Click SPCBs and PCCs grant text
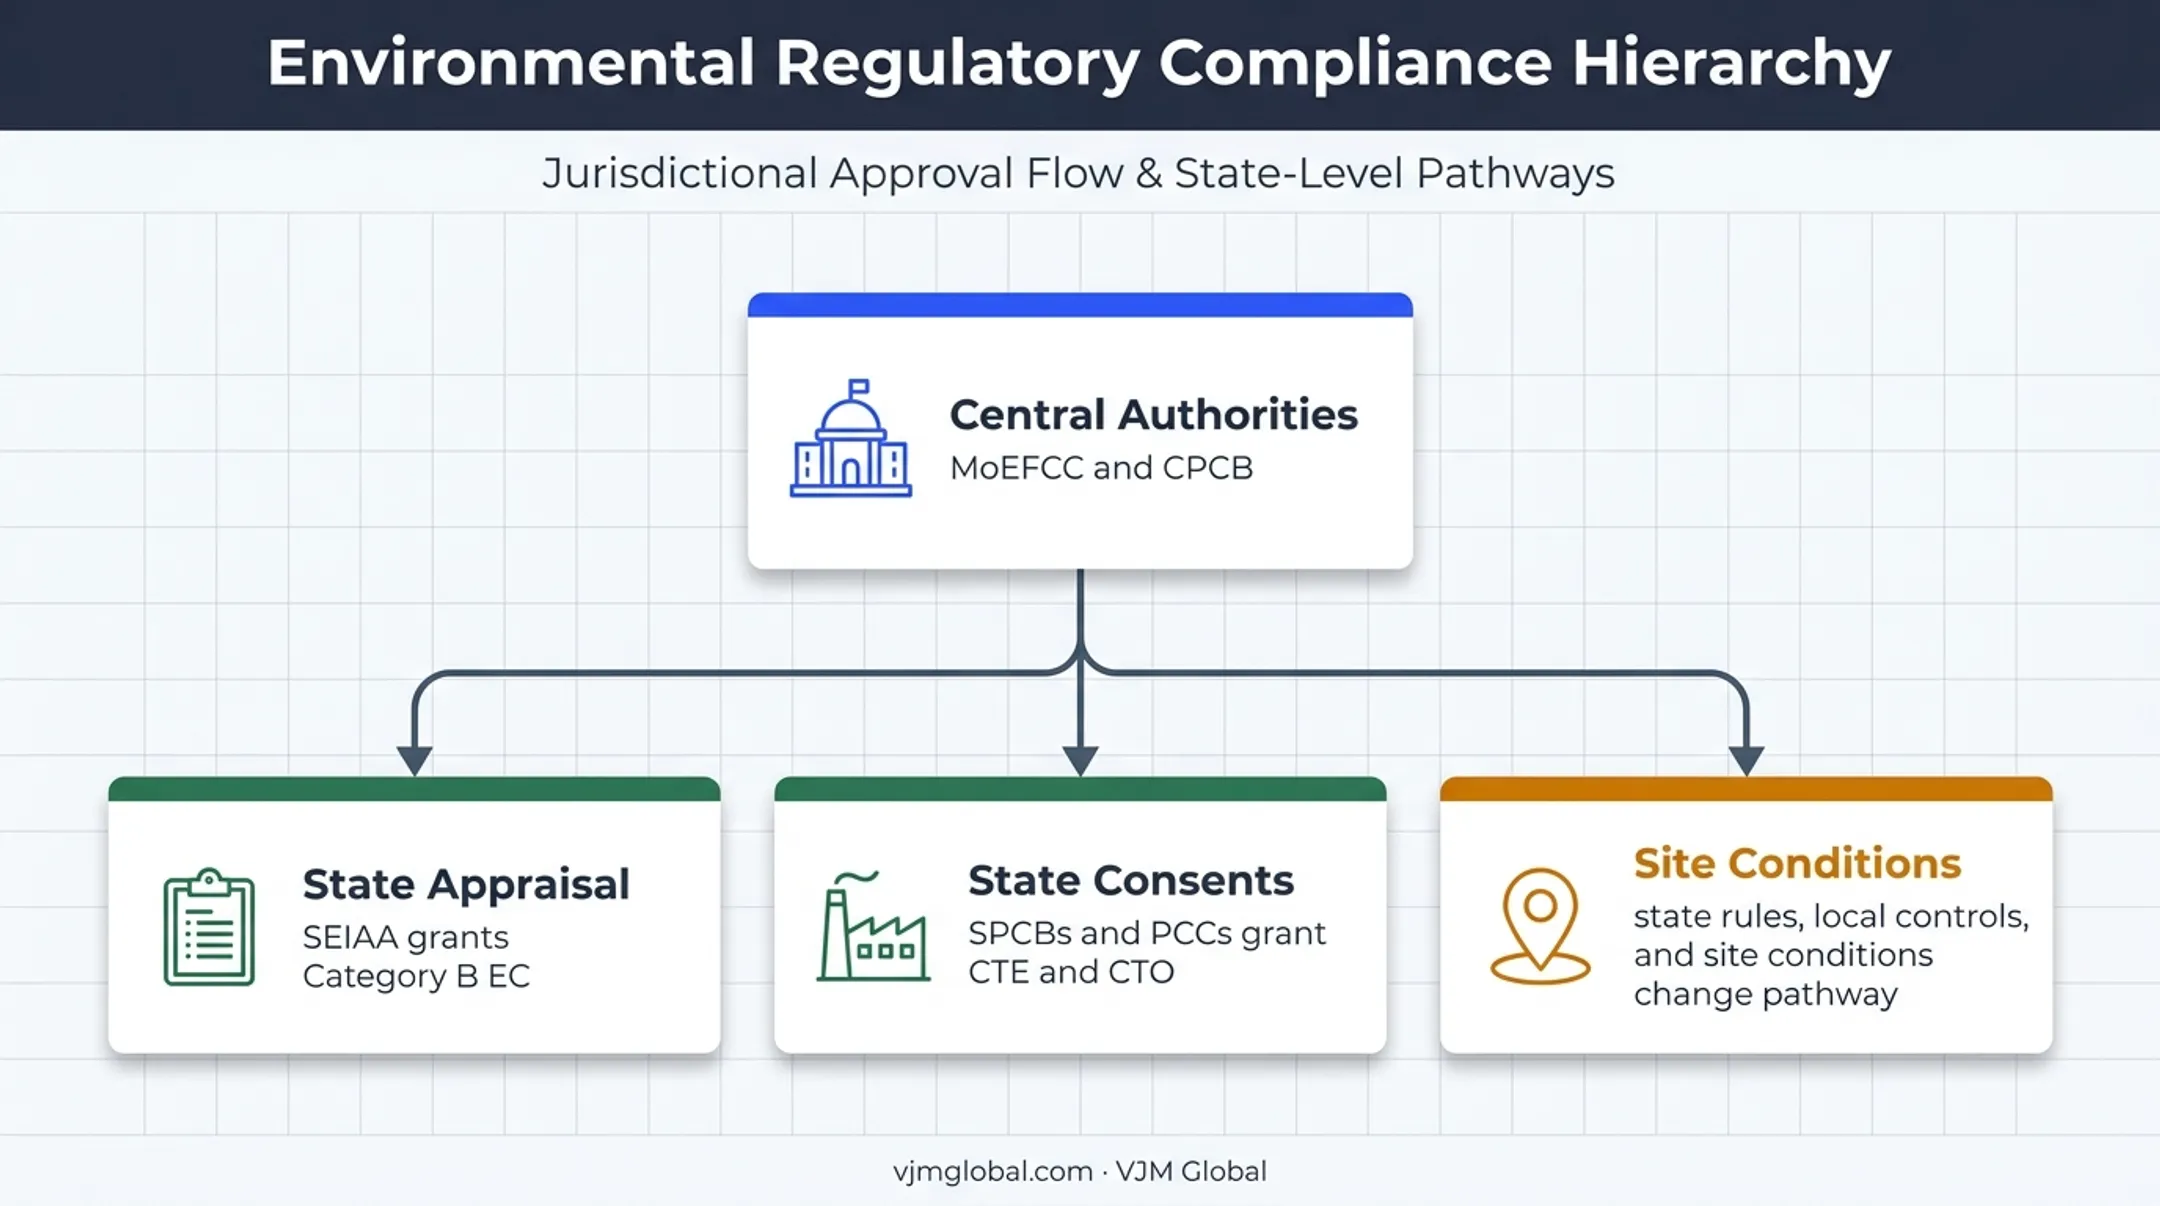The width and height of the screenshot is (2160, 1206). (1147, 952)
